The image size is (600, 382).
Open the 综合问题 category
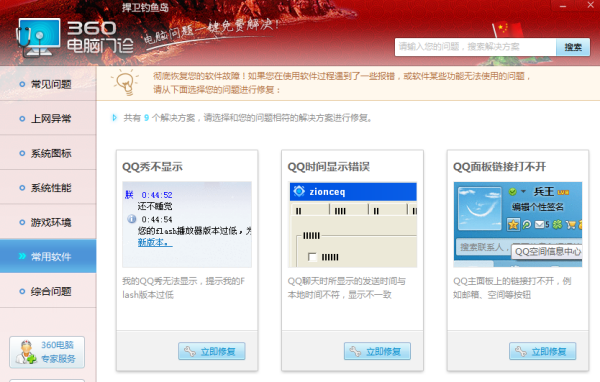coord(48,291)
